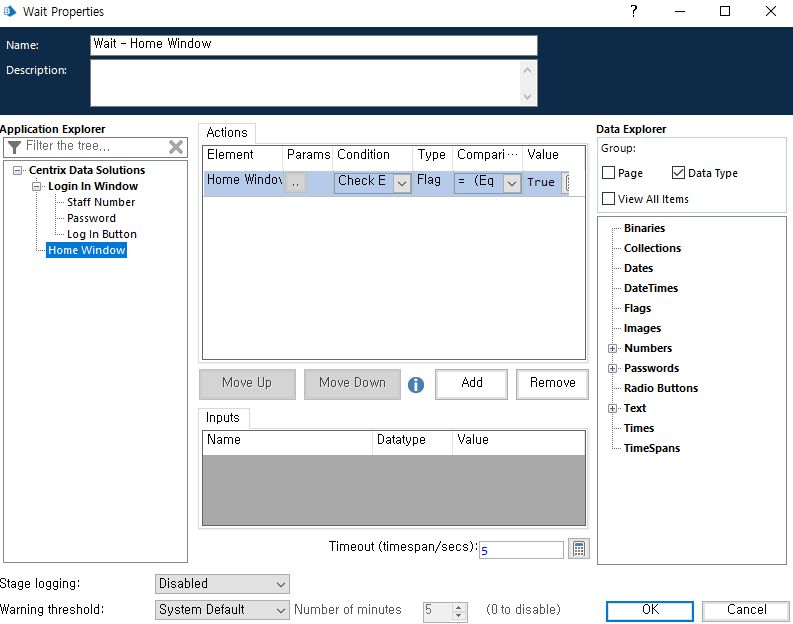
Task: Click the Blue Prism title bar icon
Action: tap(10, 11)
